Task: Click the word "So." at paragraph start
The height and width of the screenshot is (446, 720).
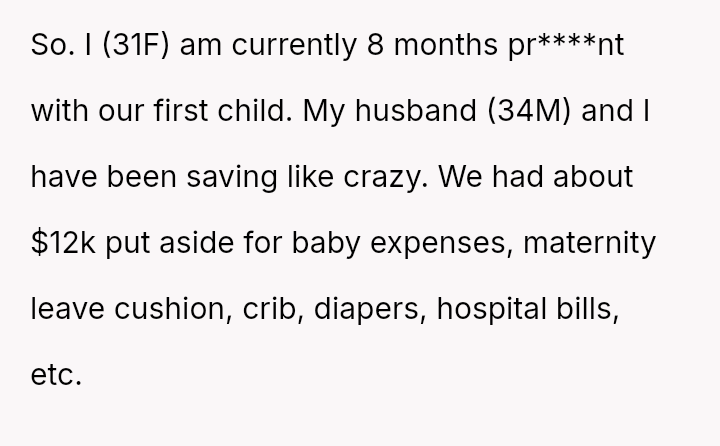Action: (49, 46)
